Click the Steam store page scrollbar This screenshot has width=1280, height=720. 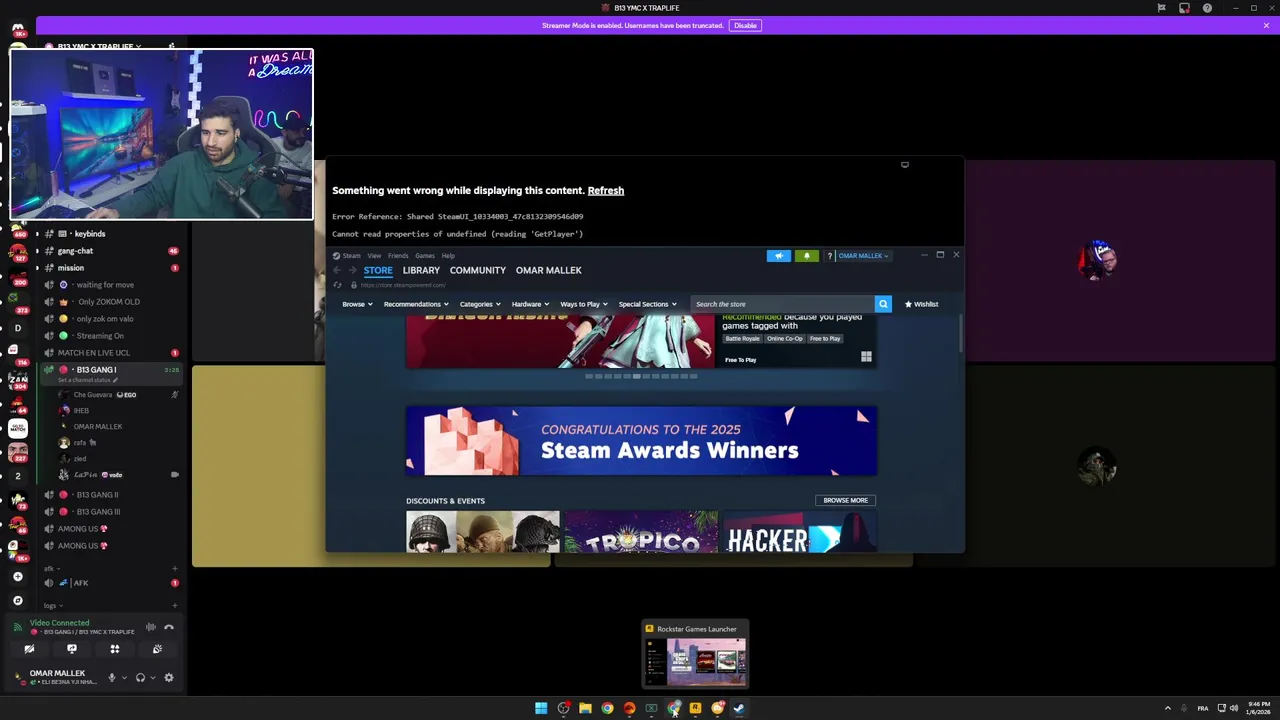click(x=960, y=333)
